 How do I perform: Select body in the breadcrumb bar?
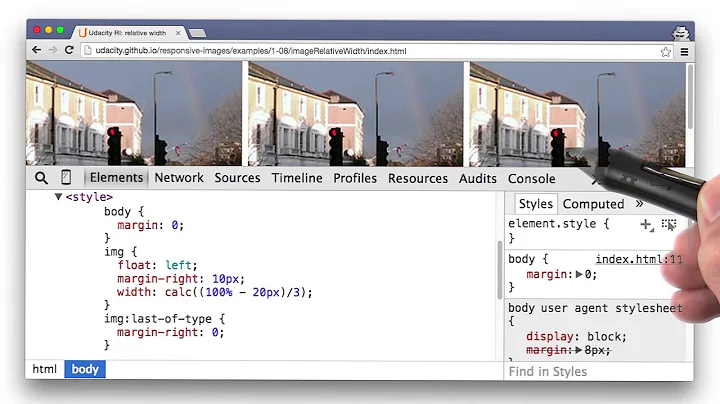(x=85, y=369)
